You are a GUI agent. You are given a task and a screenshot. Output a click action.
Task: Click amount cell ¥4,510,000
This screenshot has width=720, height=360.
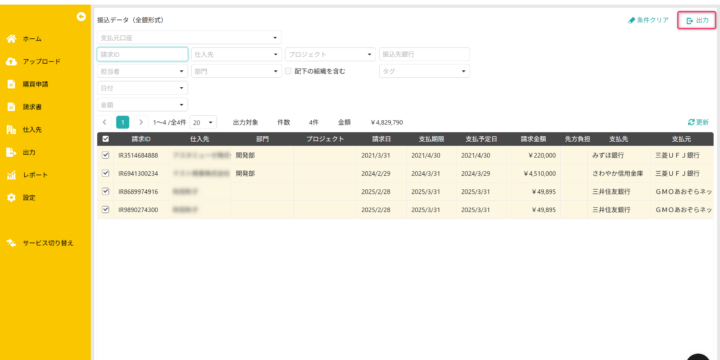[540, 174]
